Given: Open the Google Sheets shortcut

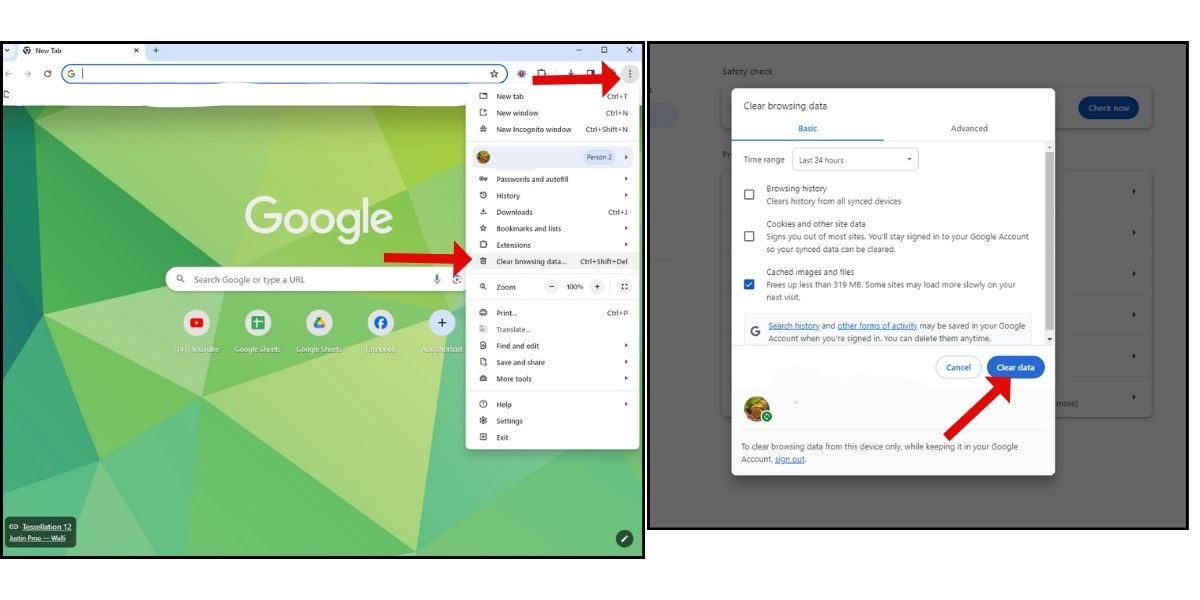Looking at the screenshot, I should 258,323.
